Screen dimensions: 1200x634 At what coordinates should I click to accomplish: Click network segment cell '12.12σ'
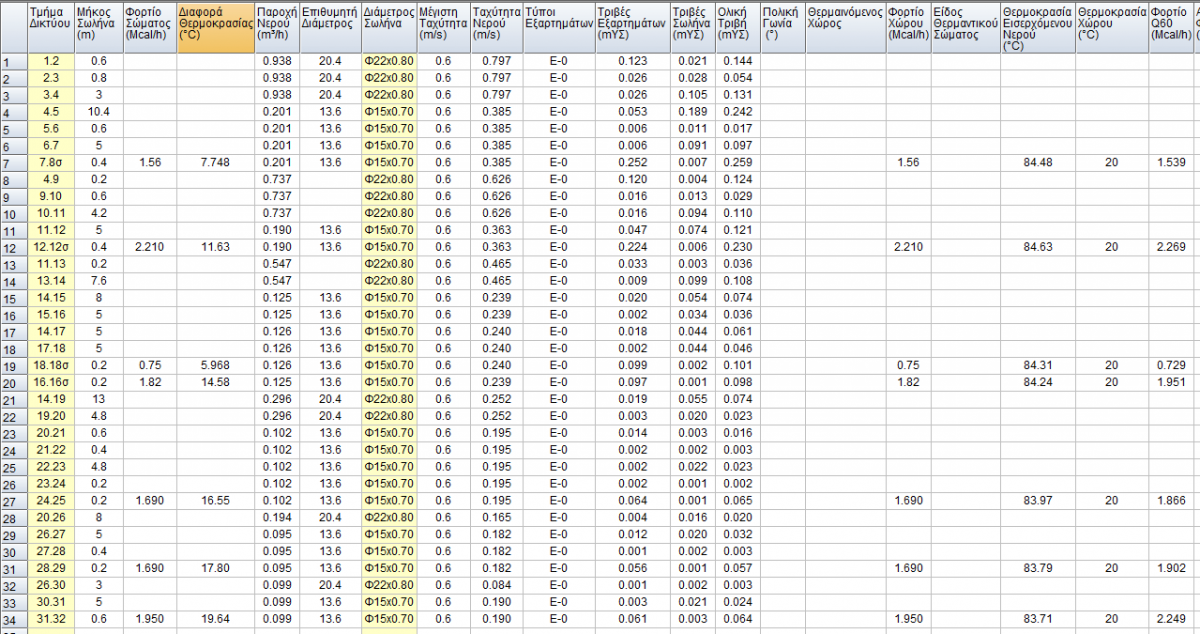(51, 247)
